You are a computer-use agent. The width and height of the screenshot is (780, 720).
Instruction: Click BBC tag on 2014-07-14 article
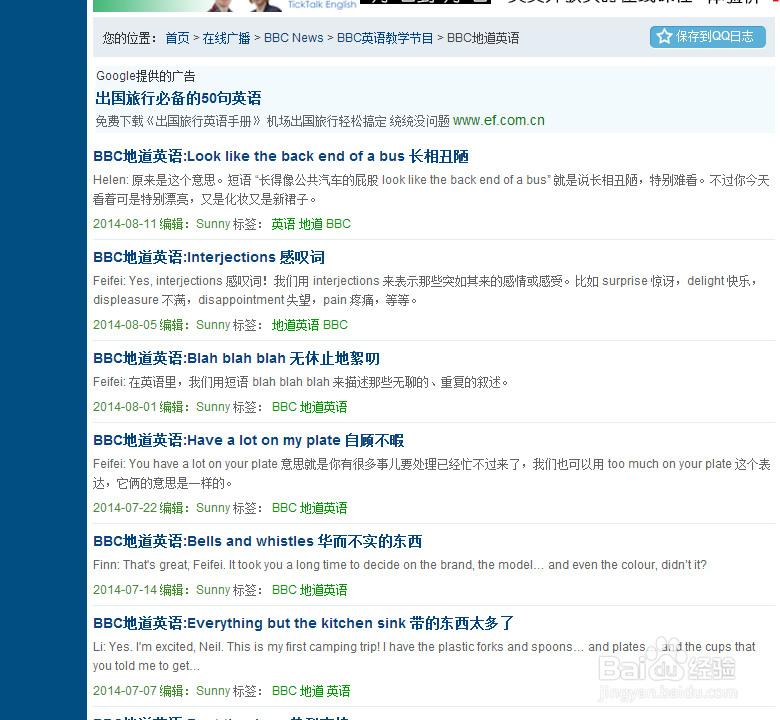click(x=285, y=590)
